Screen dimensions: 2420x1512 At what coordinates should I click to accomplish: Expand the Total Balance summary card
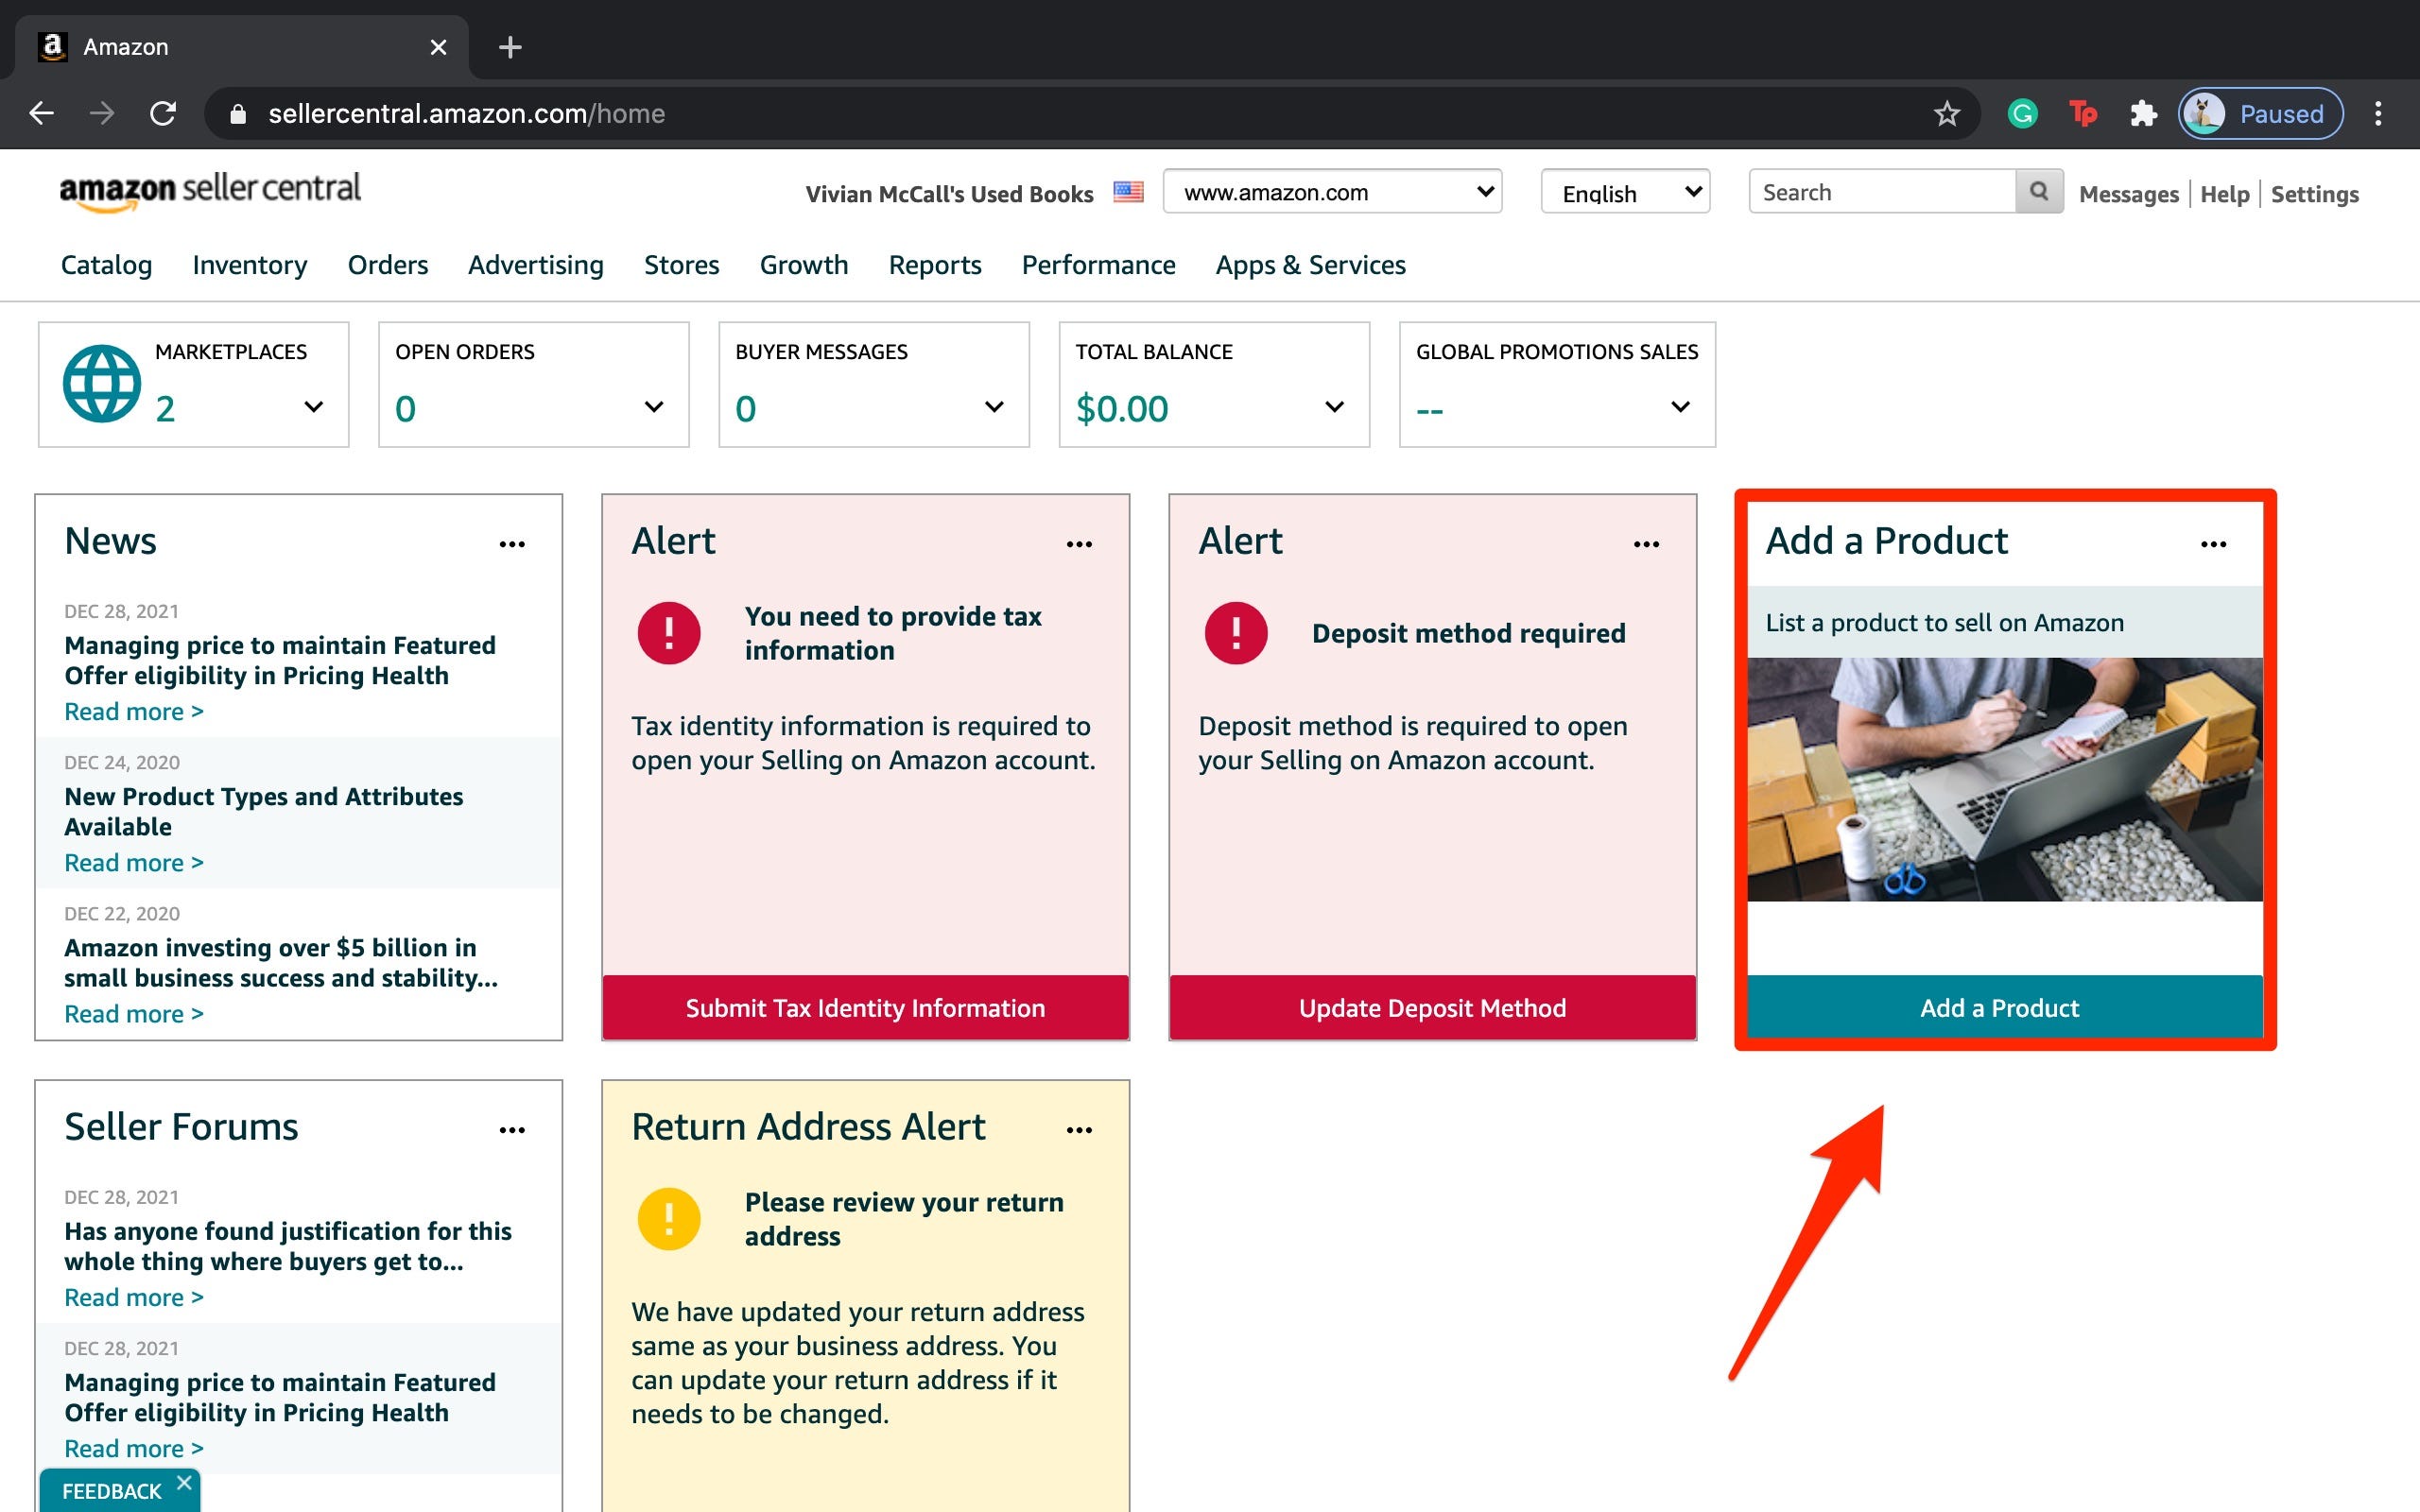tap(1333, 407)
